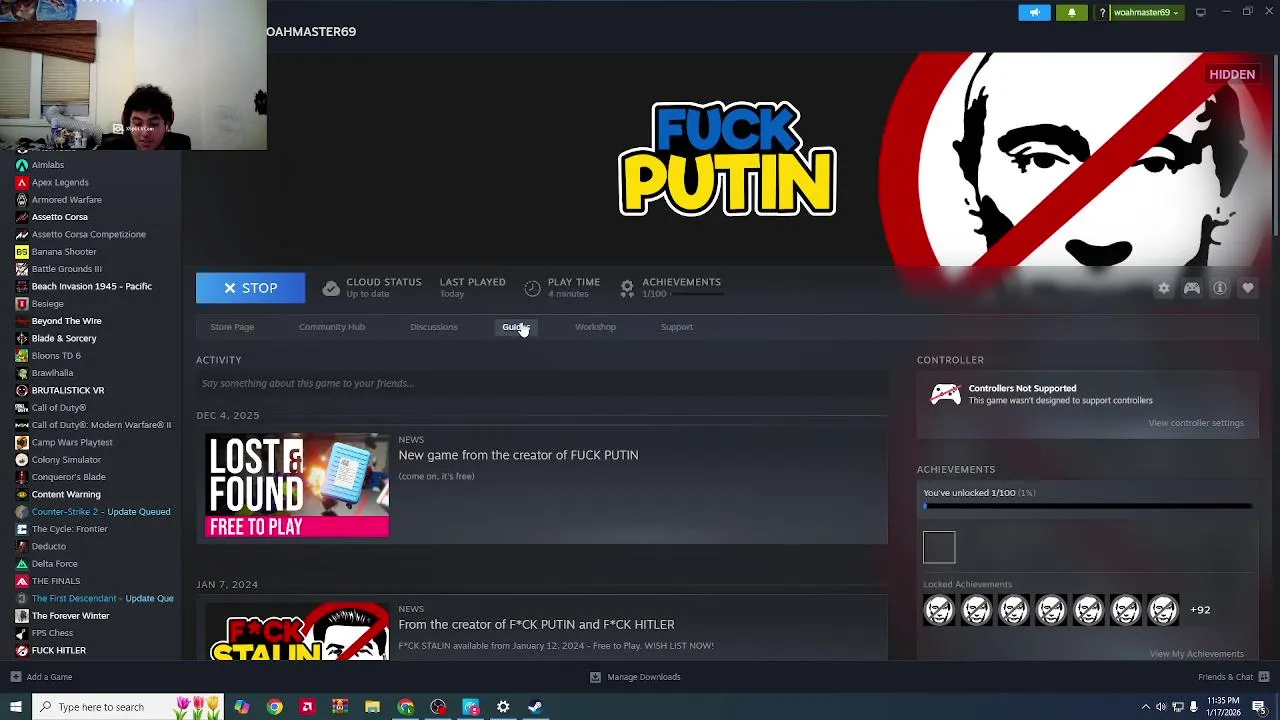Open Friends & Chat
Screen dimensions: 1280x720
[x=1234, y=677]
